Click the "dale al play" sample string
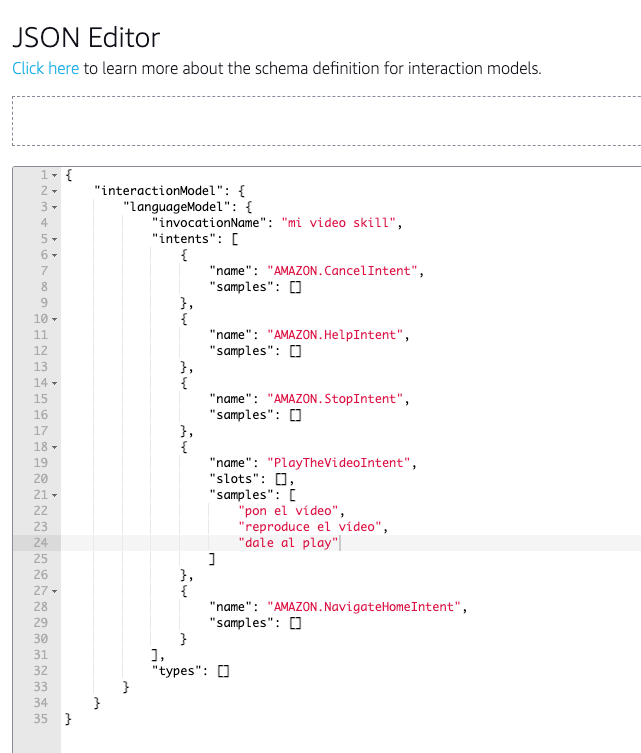 289,543
